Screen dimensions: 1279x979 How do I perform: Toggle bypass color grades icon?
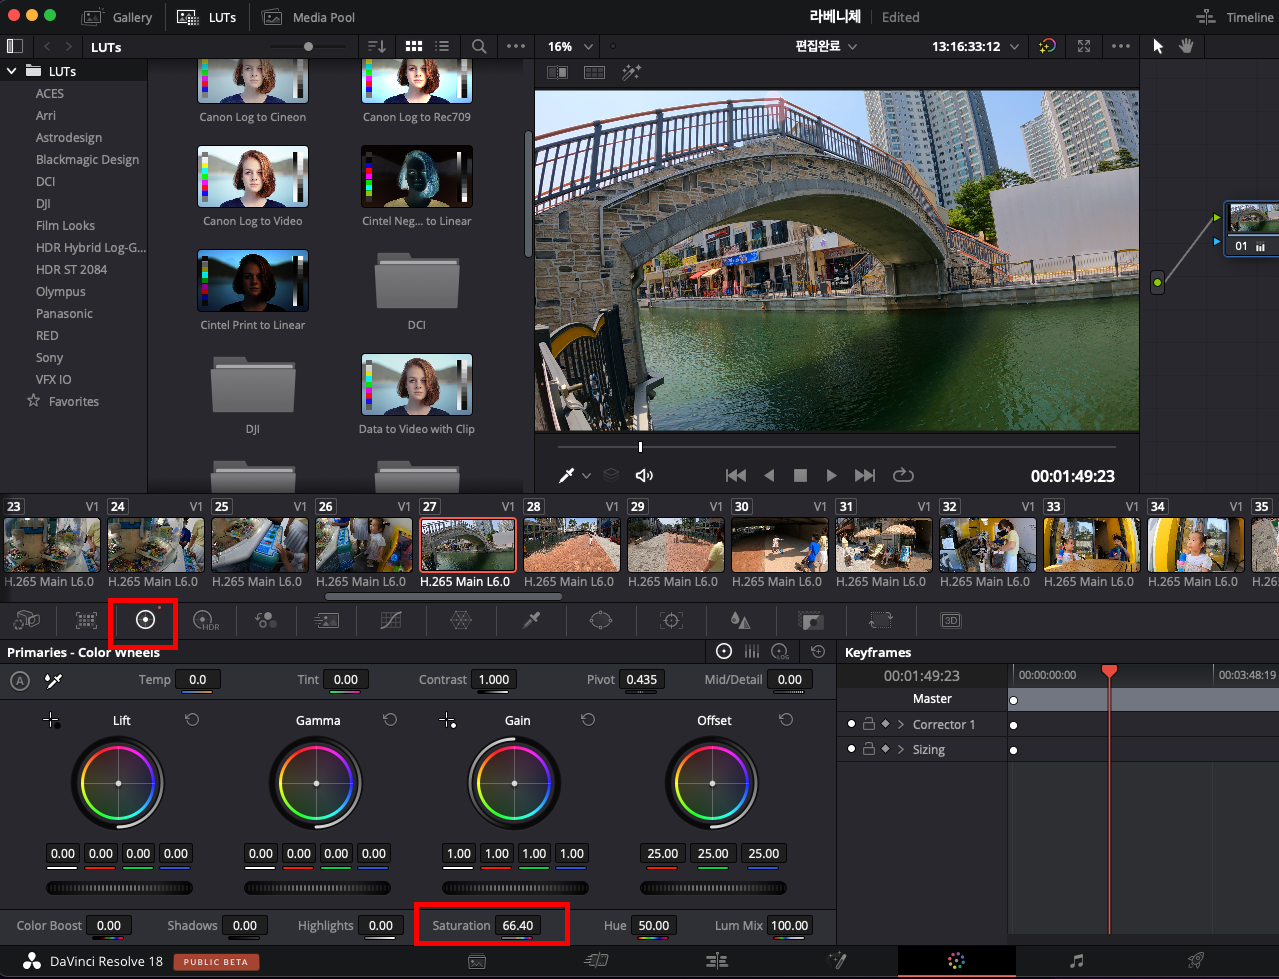(1047, 46)
